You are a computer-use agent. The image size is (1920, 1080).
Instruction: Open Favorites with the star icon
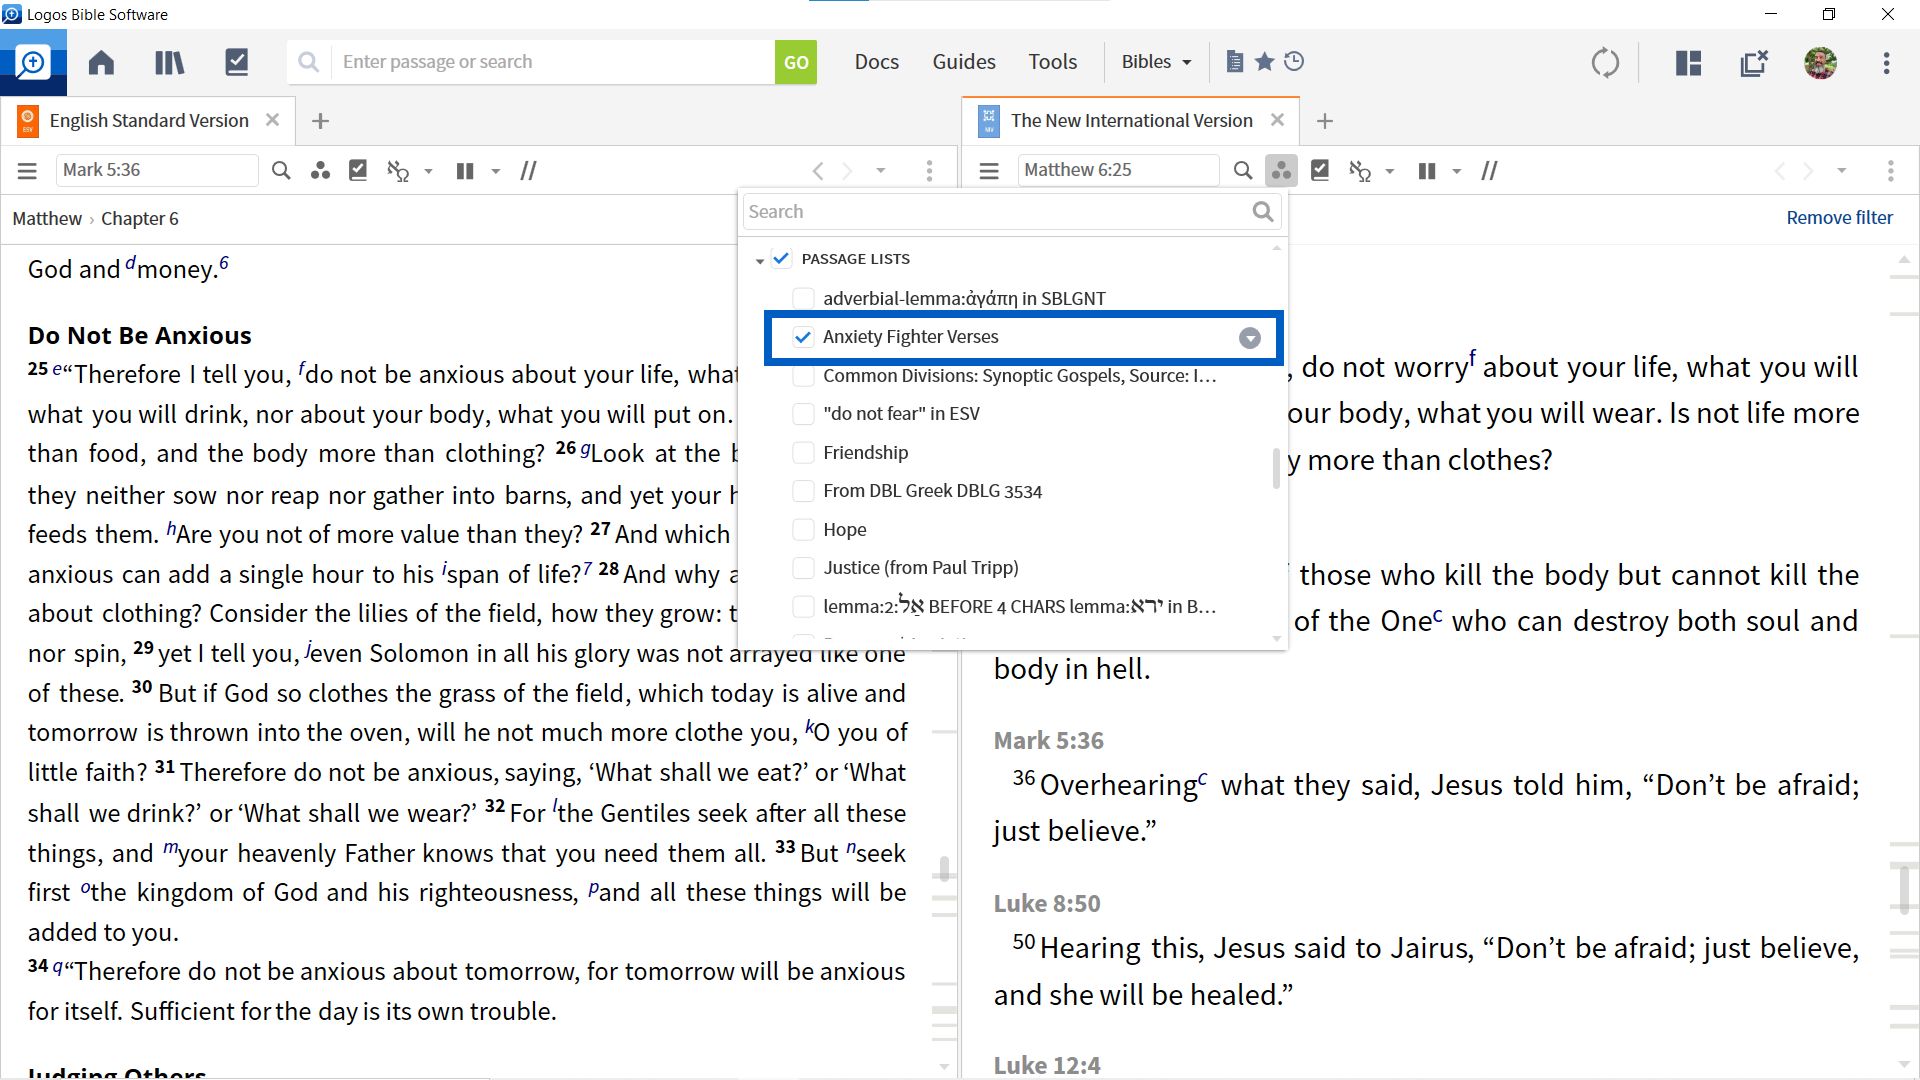(x=1263, y=61)
